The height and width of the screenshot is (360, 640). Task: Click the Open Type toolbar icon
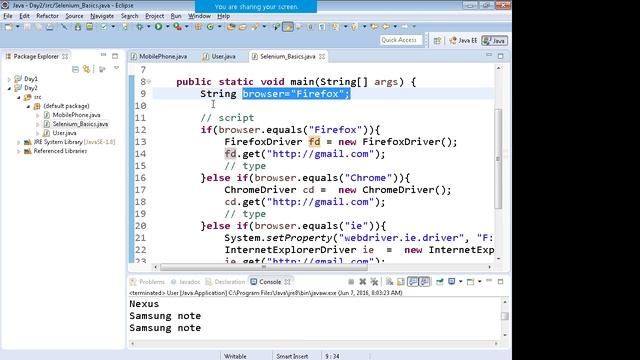pyautogui.click(x=231, y=27)
